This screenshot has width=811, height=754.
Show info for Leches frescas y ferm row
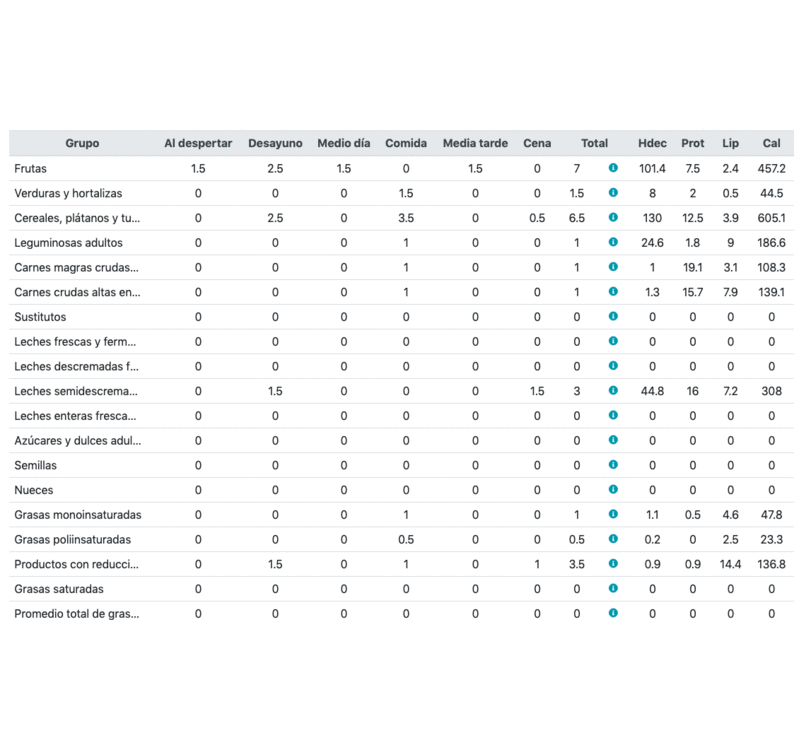coord(613,341)
